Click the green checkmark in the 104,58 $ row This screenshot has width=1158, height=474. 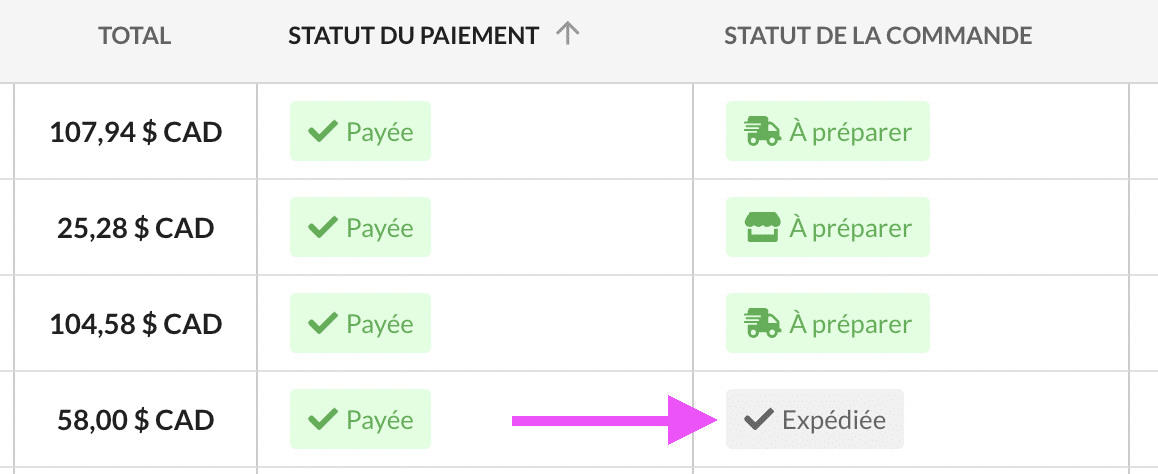coord(323,324)
